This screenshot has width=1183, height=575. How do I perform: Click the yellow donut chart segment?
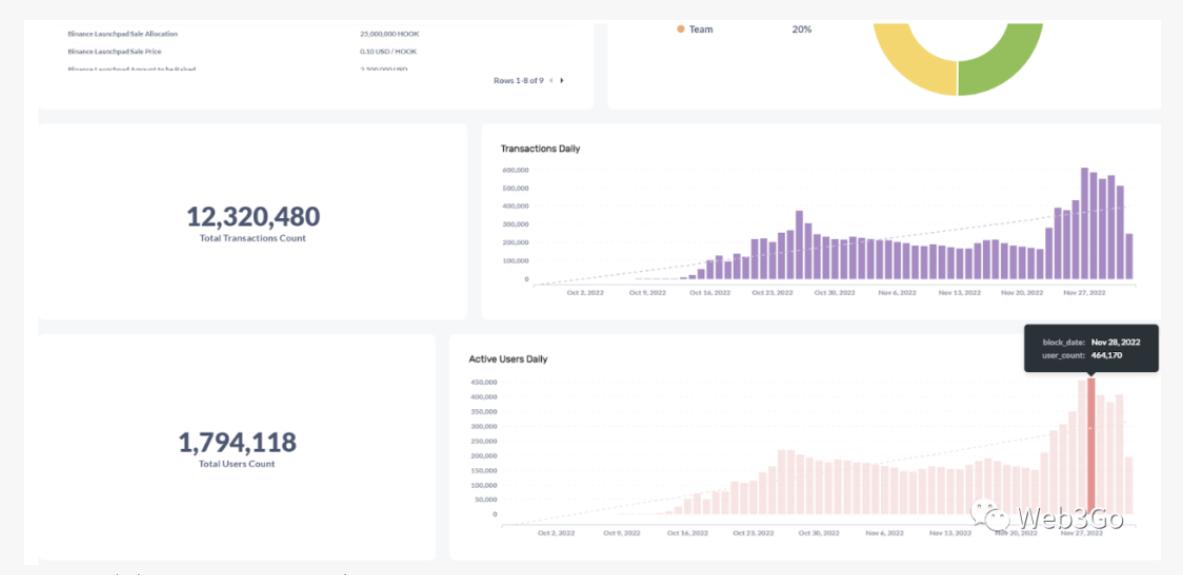pos(912,60)
